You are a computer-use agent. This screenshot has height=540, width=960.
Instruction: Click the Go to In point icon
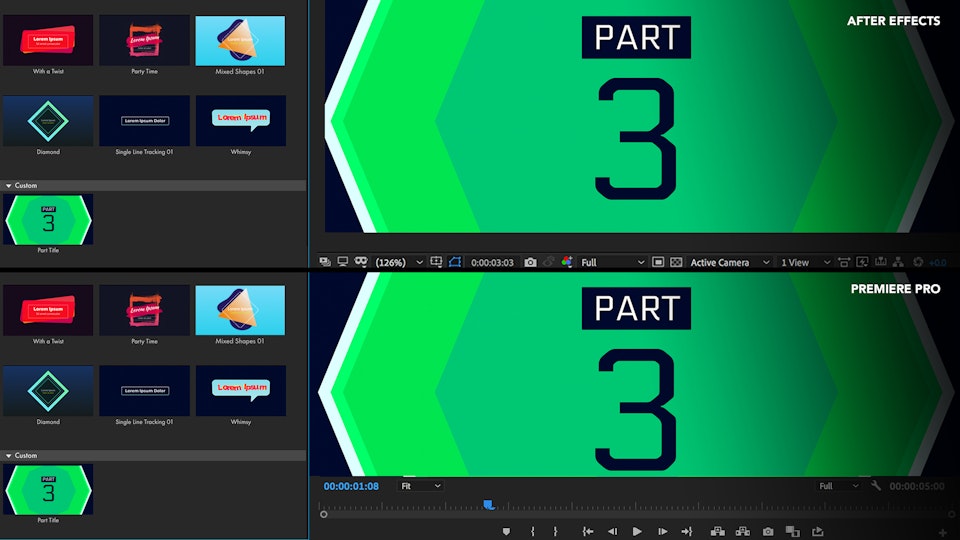pyautogui.click(x=588, y=531)
